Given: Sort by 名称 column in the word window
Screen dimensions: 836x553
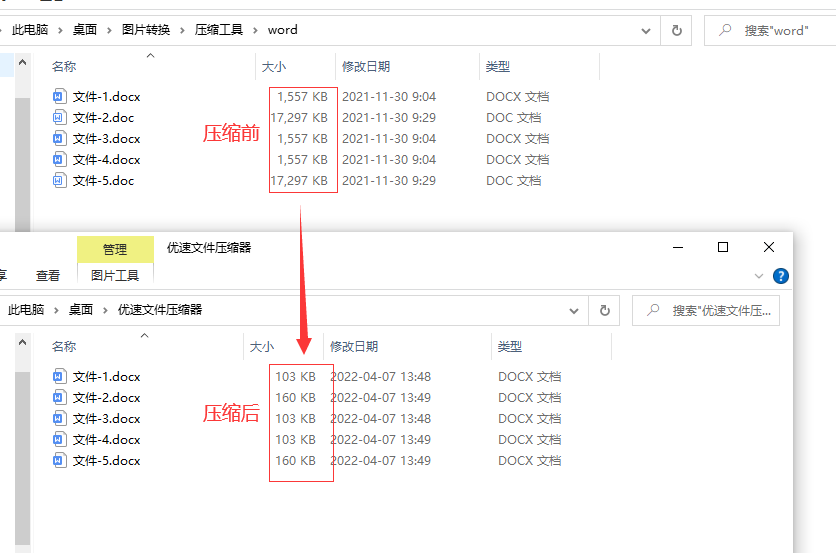Looking at the screenshot, I should coord(64,67).
